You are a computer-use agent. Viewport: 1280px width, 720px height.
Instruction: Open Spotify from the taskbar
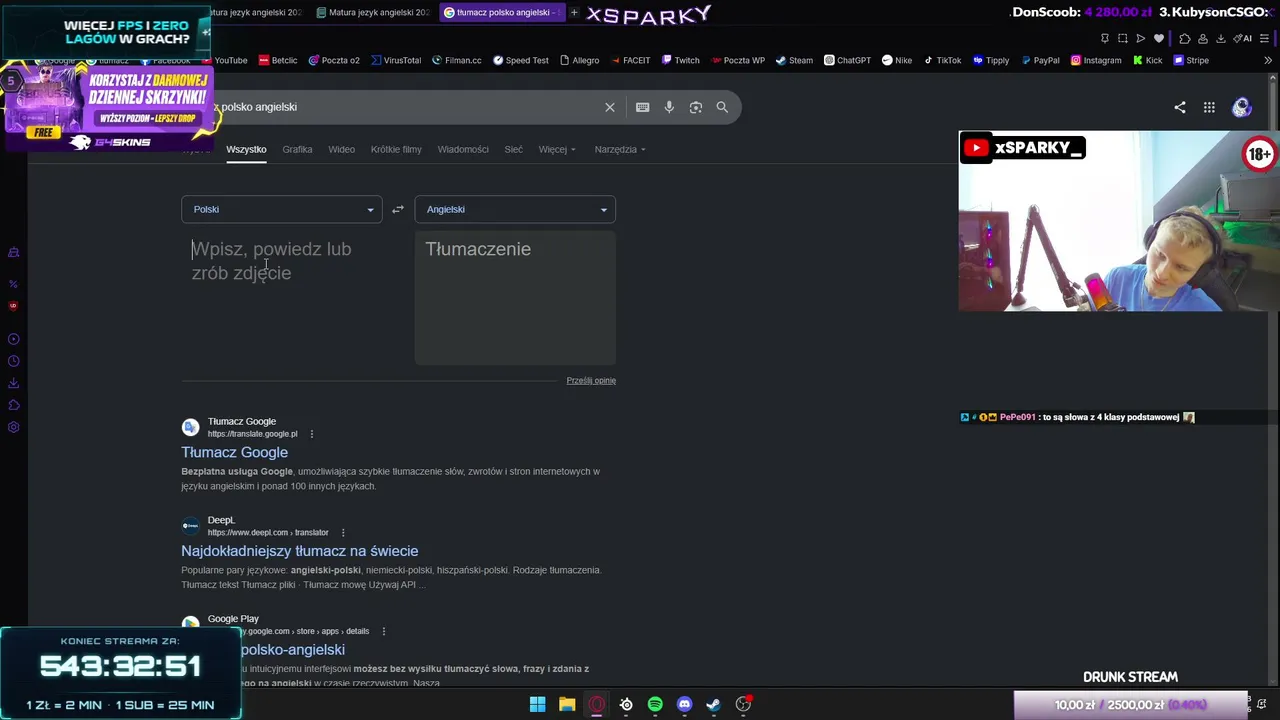(x=655, y=704)
